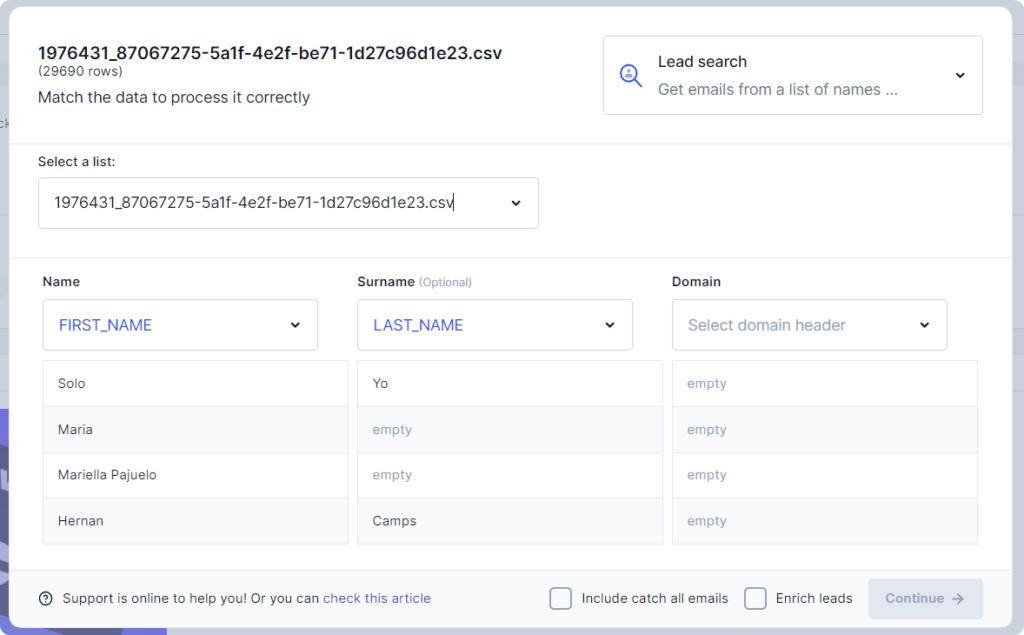Click the Maria name preview cell

195,430
